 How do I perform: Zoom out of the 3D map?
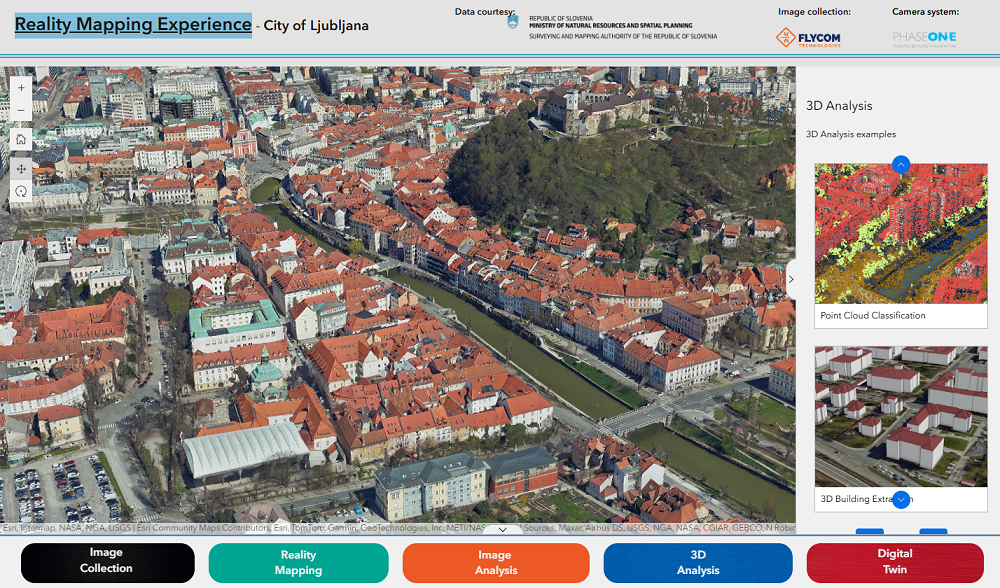[21, 112]
